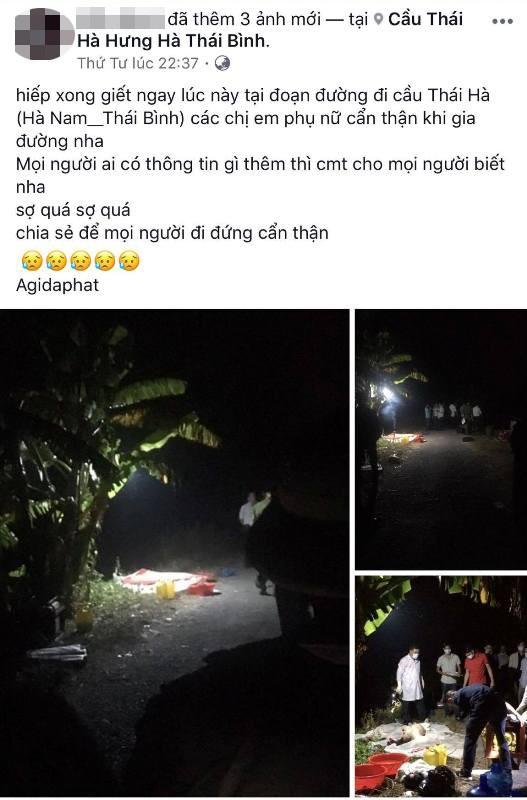Click the timestamp Thứ Tư lúc 22:37

(x=138, y=63)
